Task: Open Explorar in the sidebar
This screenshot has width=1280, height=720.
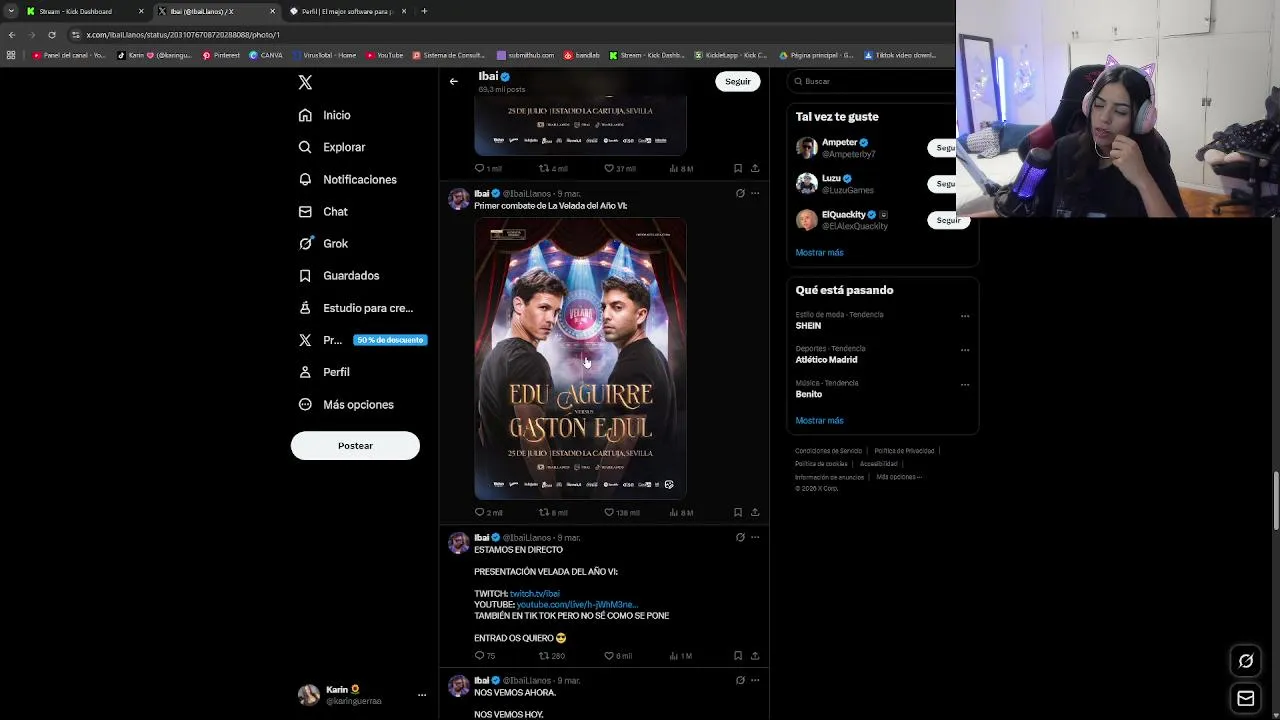Action: coord(332,147)
